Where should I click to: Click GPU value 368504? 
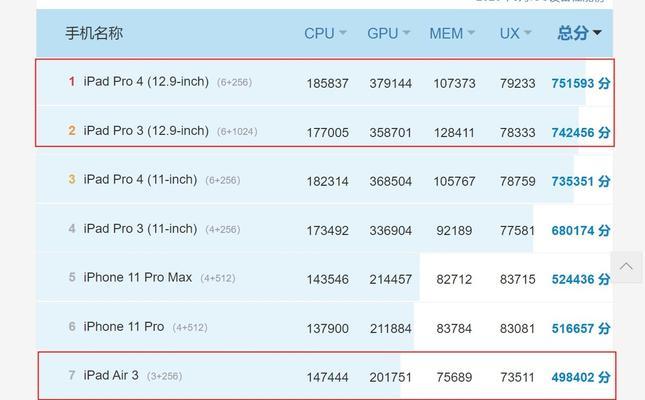coord(390,181)
